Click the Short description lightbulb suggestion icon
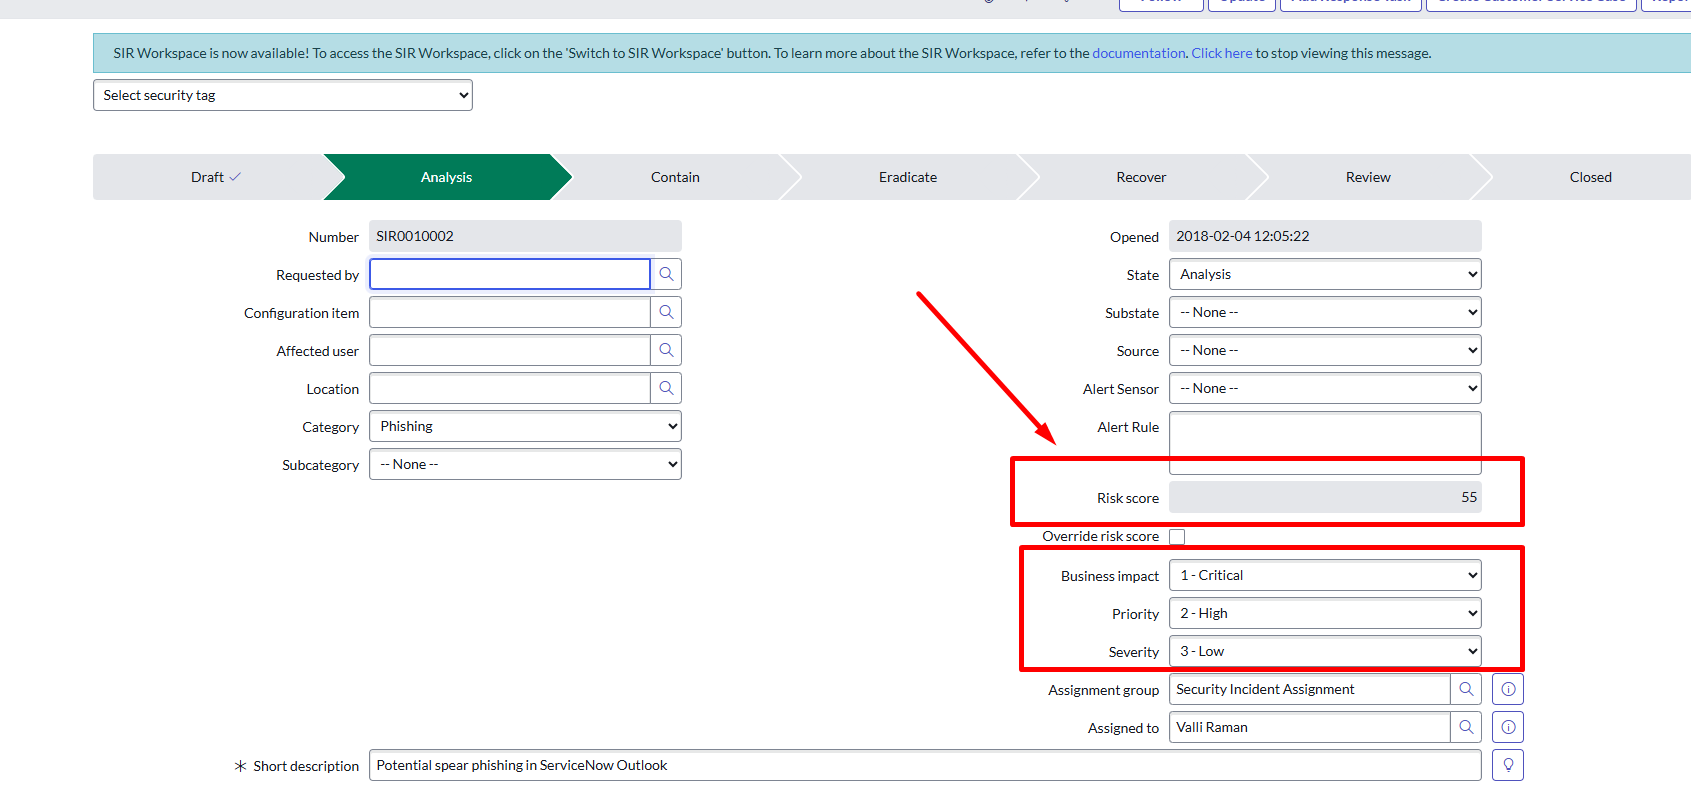The image size is (1691, 794). pos(1508,765)
